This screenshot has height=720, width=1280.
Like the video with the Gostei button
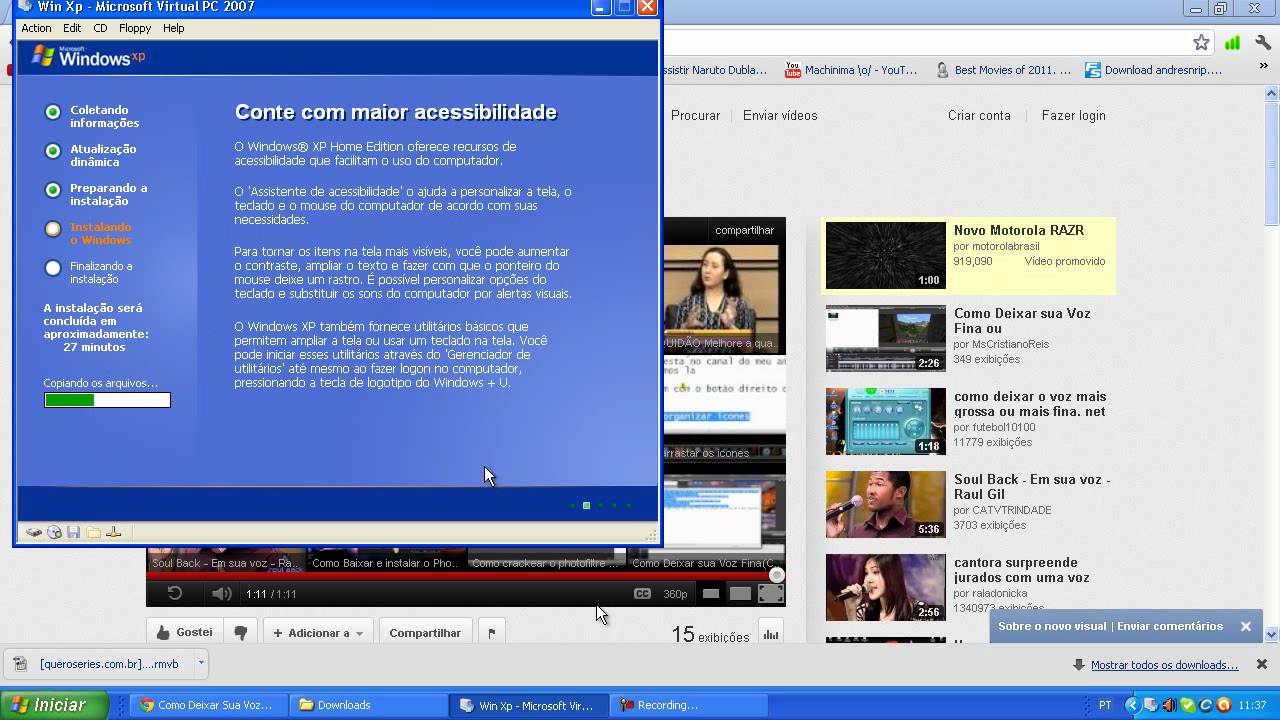coord(184,633)
